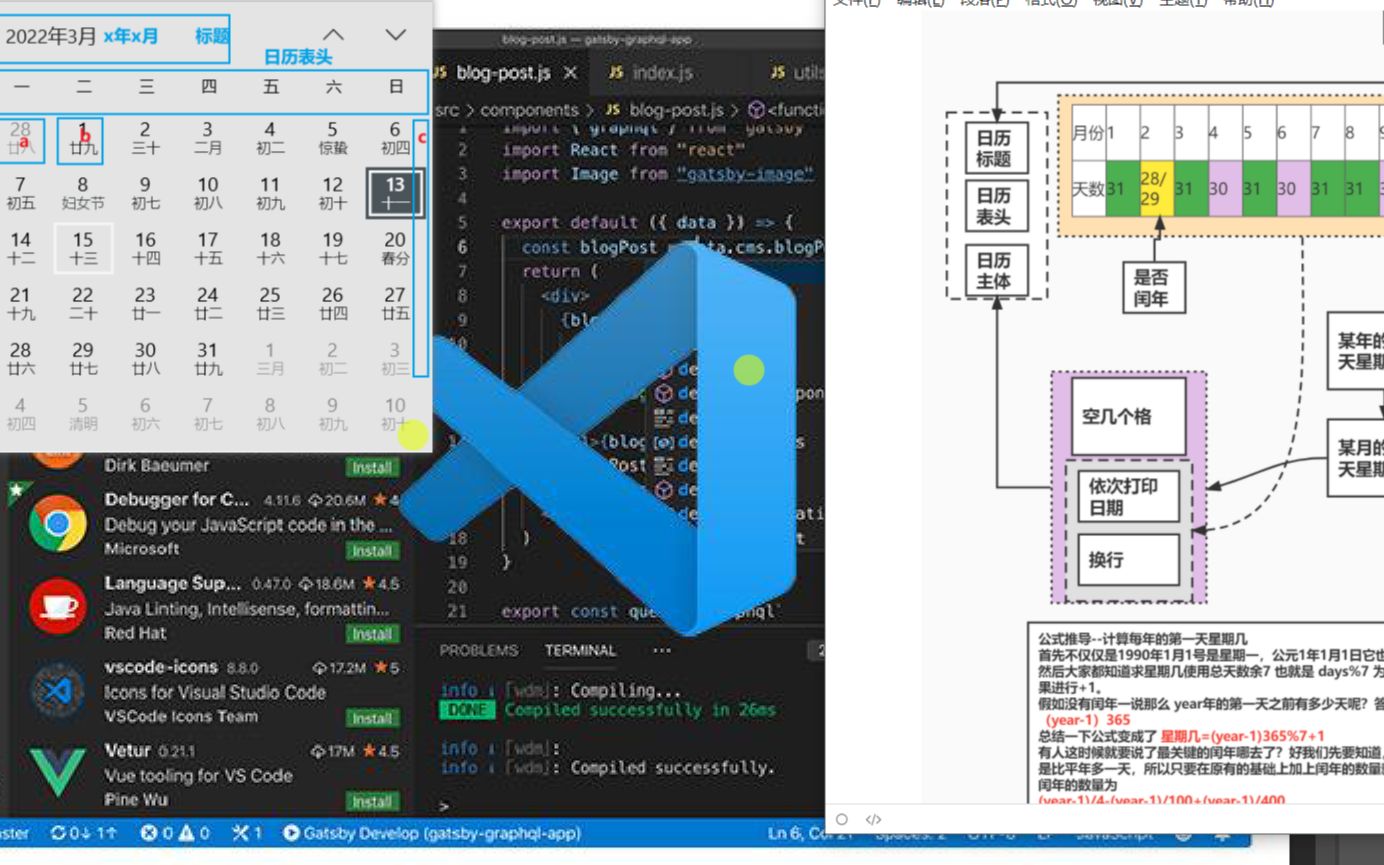Click the 日历主体 box in the flowchart
The image size is (1384, 865).
click(994, 269)
